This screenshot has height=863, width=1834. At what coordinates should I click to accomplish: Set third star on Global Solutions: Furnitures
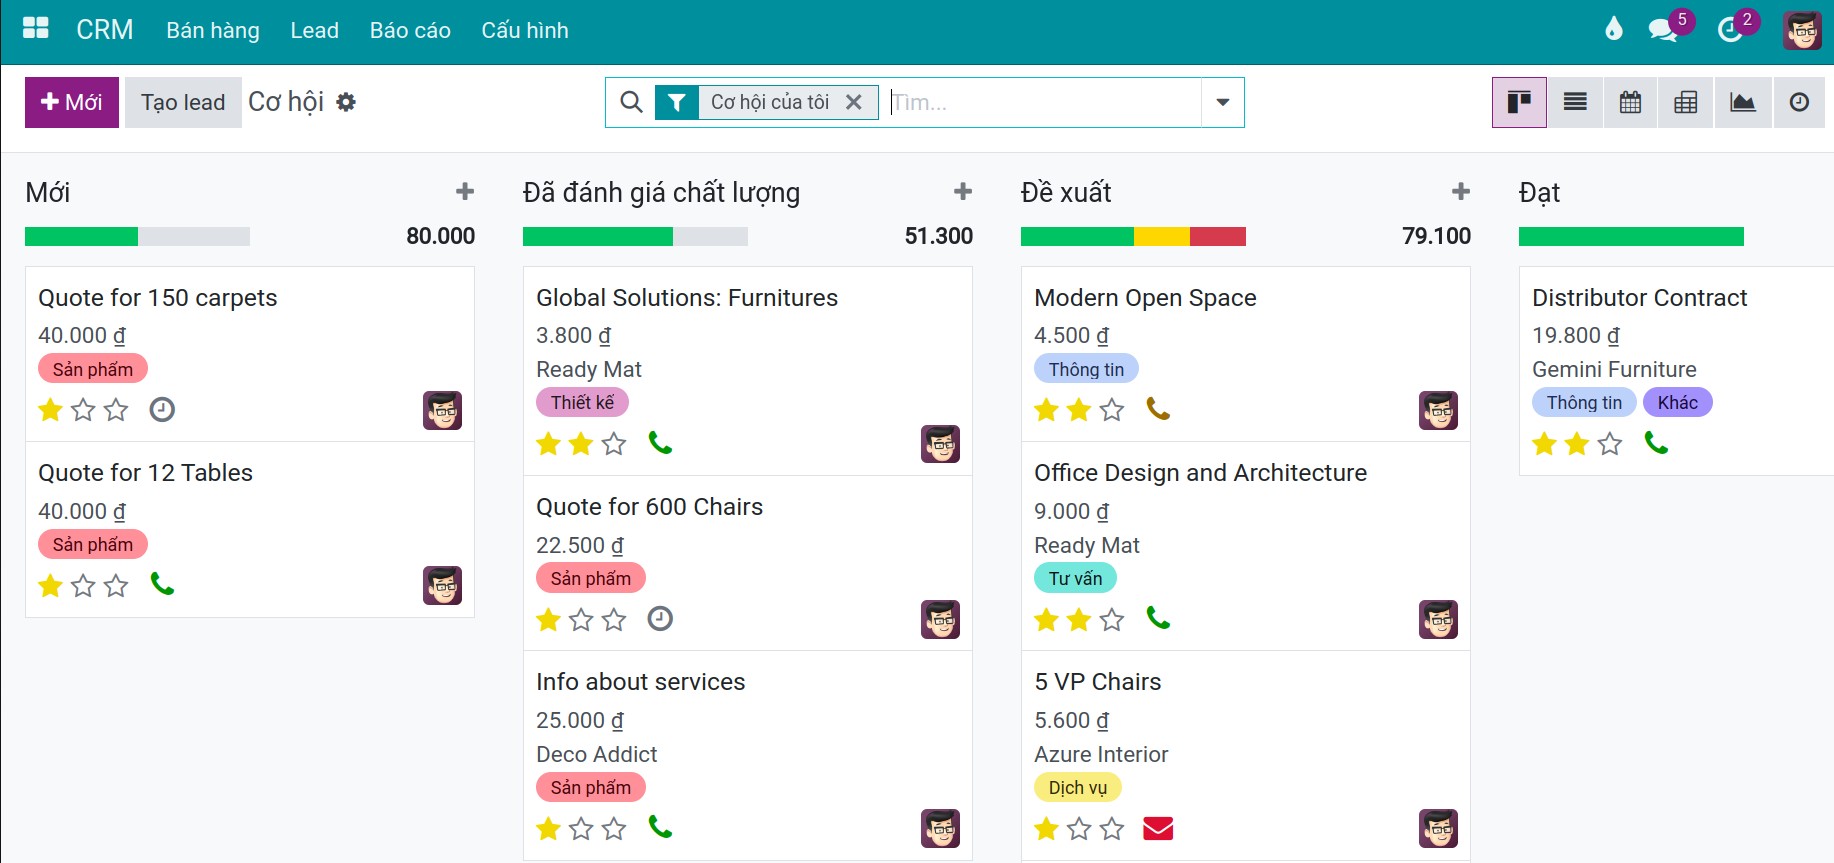pyautogui.click(x=614, y=443)
